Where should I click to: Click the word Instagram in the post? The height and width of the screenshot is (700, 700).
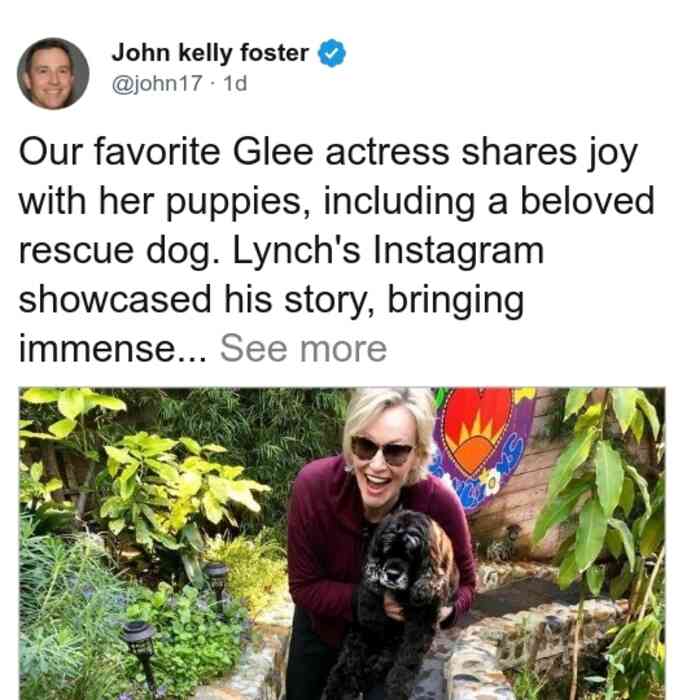pos(458,251)
